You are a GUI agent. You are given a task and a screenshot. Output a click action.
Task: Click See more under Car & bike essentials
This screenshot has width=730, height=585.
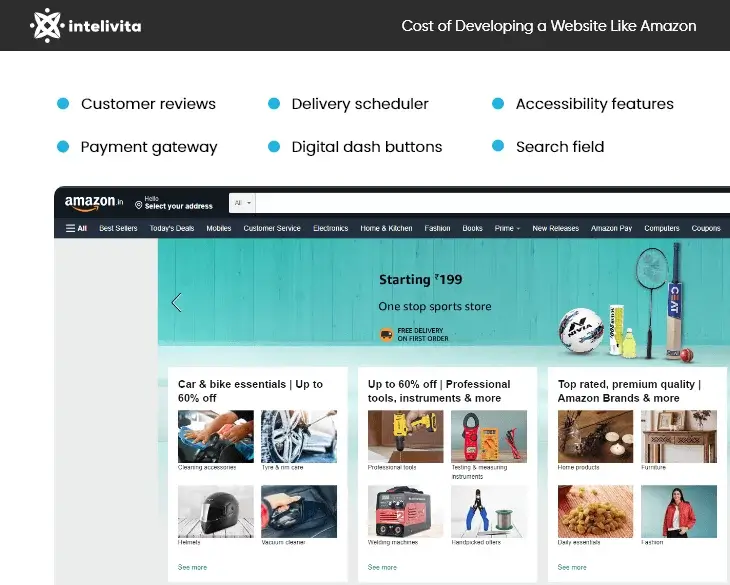tap(192, 567)
